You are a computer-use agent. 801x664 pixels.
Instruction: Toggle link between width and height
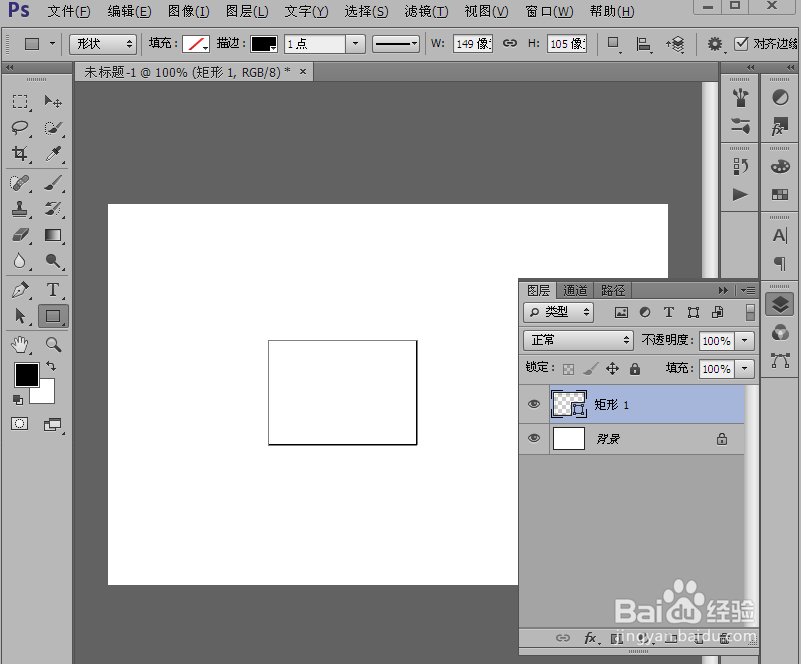509,43
